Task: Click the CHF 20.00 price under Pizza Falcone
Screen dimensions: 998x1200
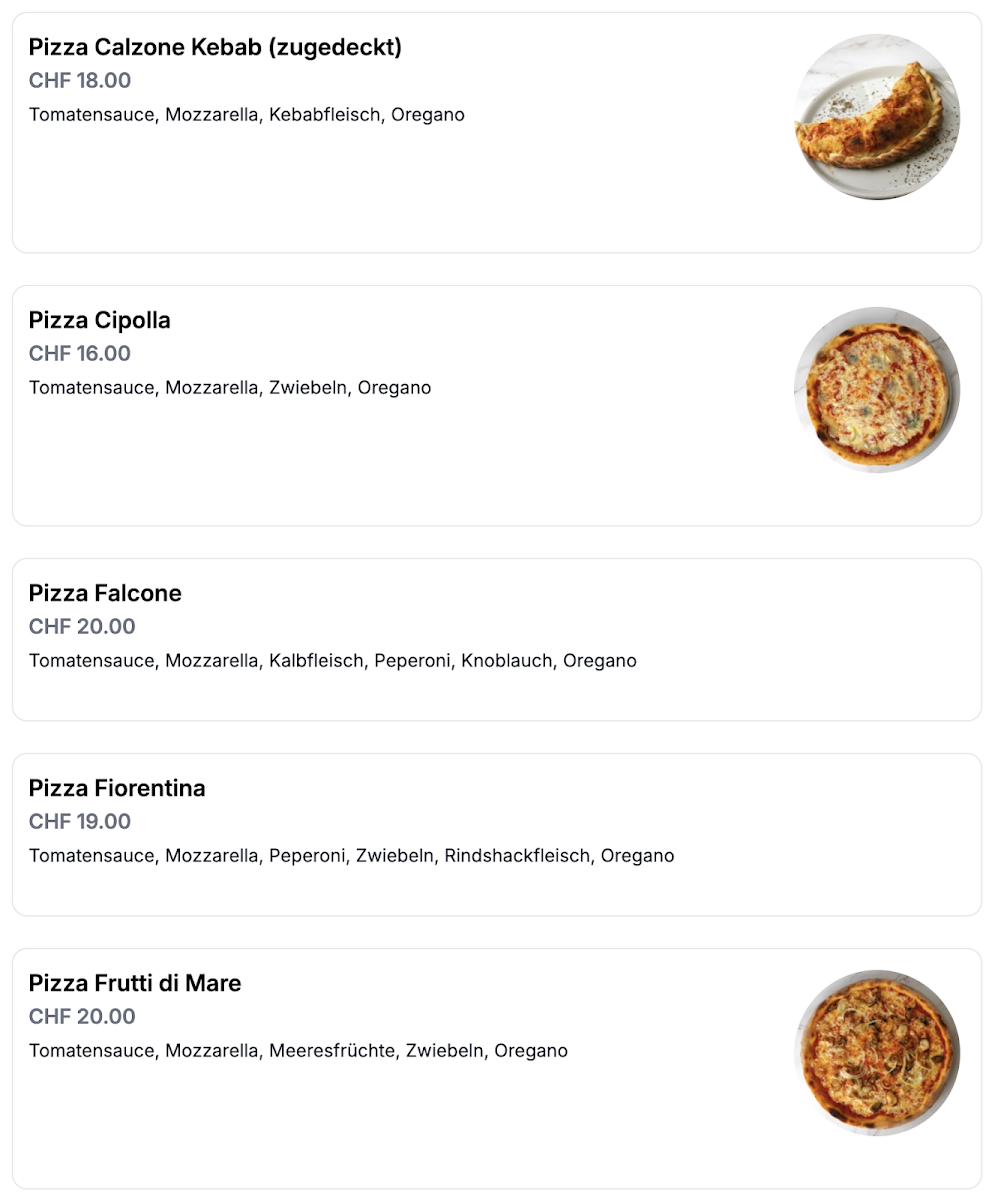Action: pyautogui.click(x=82, y=627)
